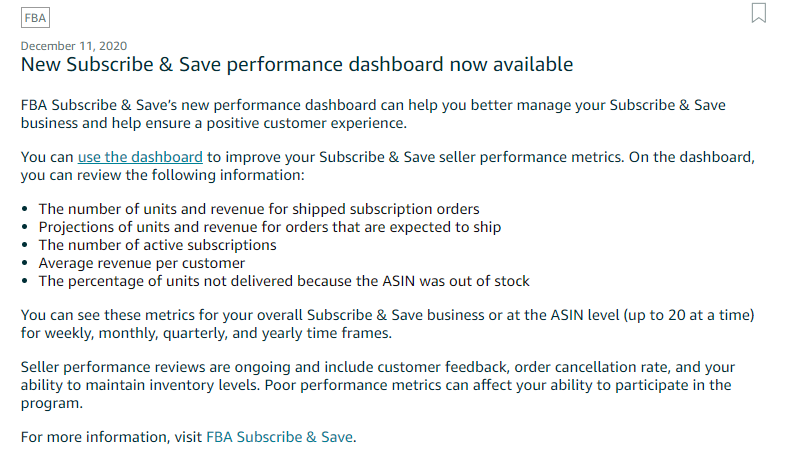The width and height of the screenshot is (812, 456).
Task: Click the FBA category tag
Action: click(35, 18)
